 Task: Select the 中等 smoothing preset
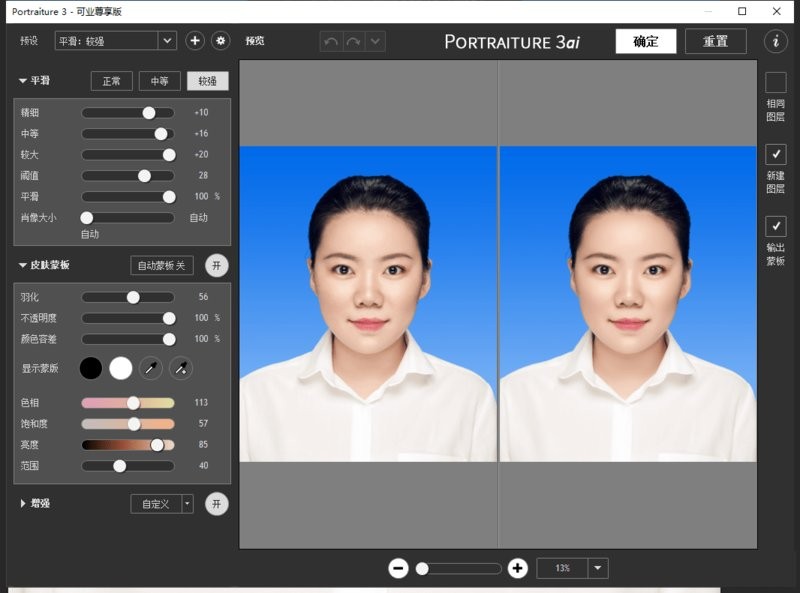(160, 81)
